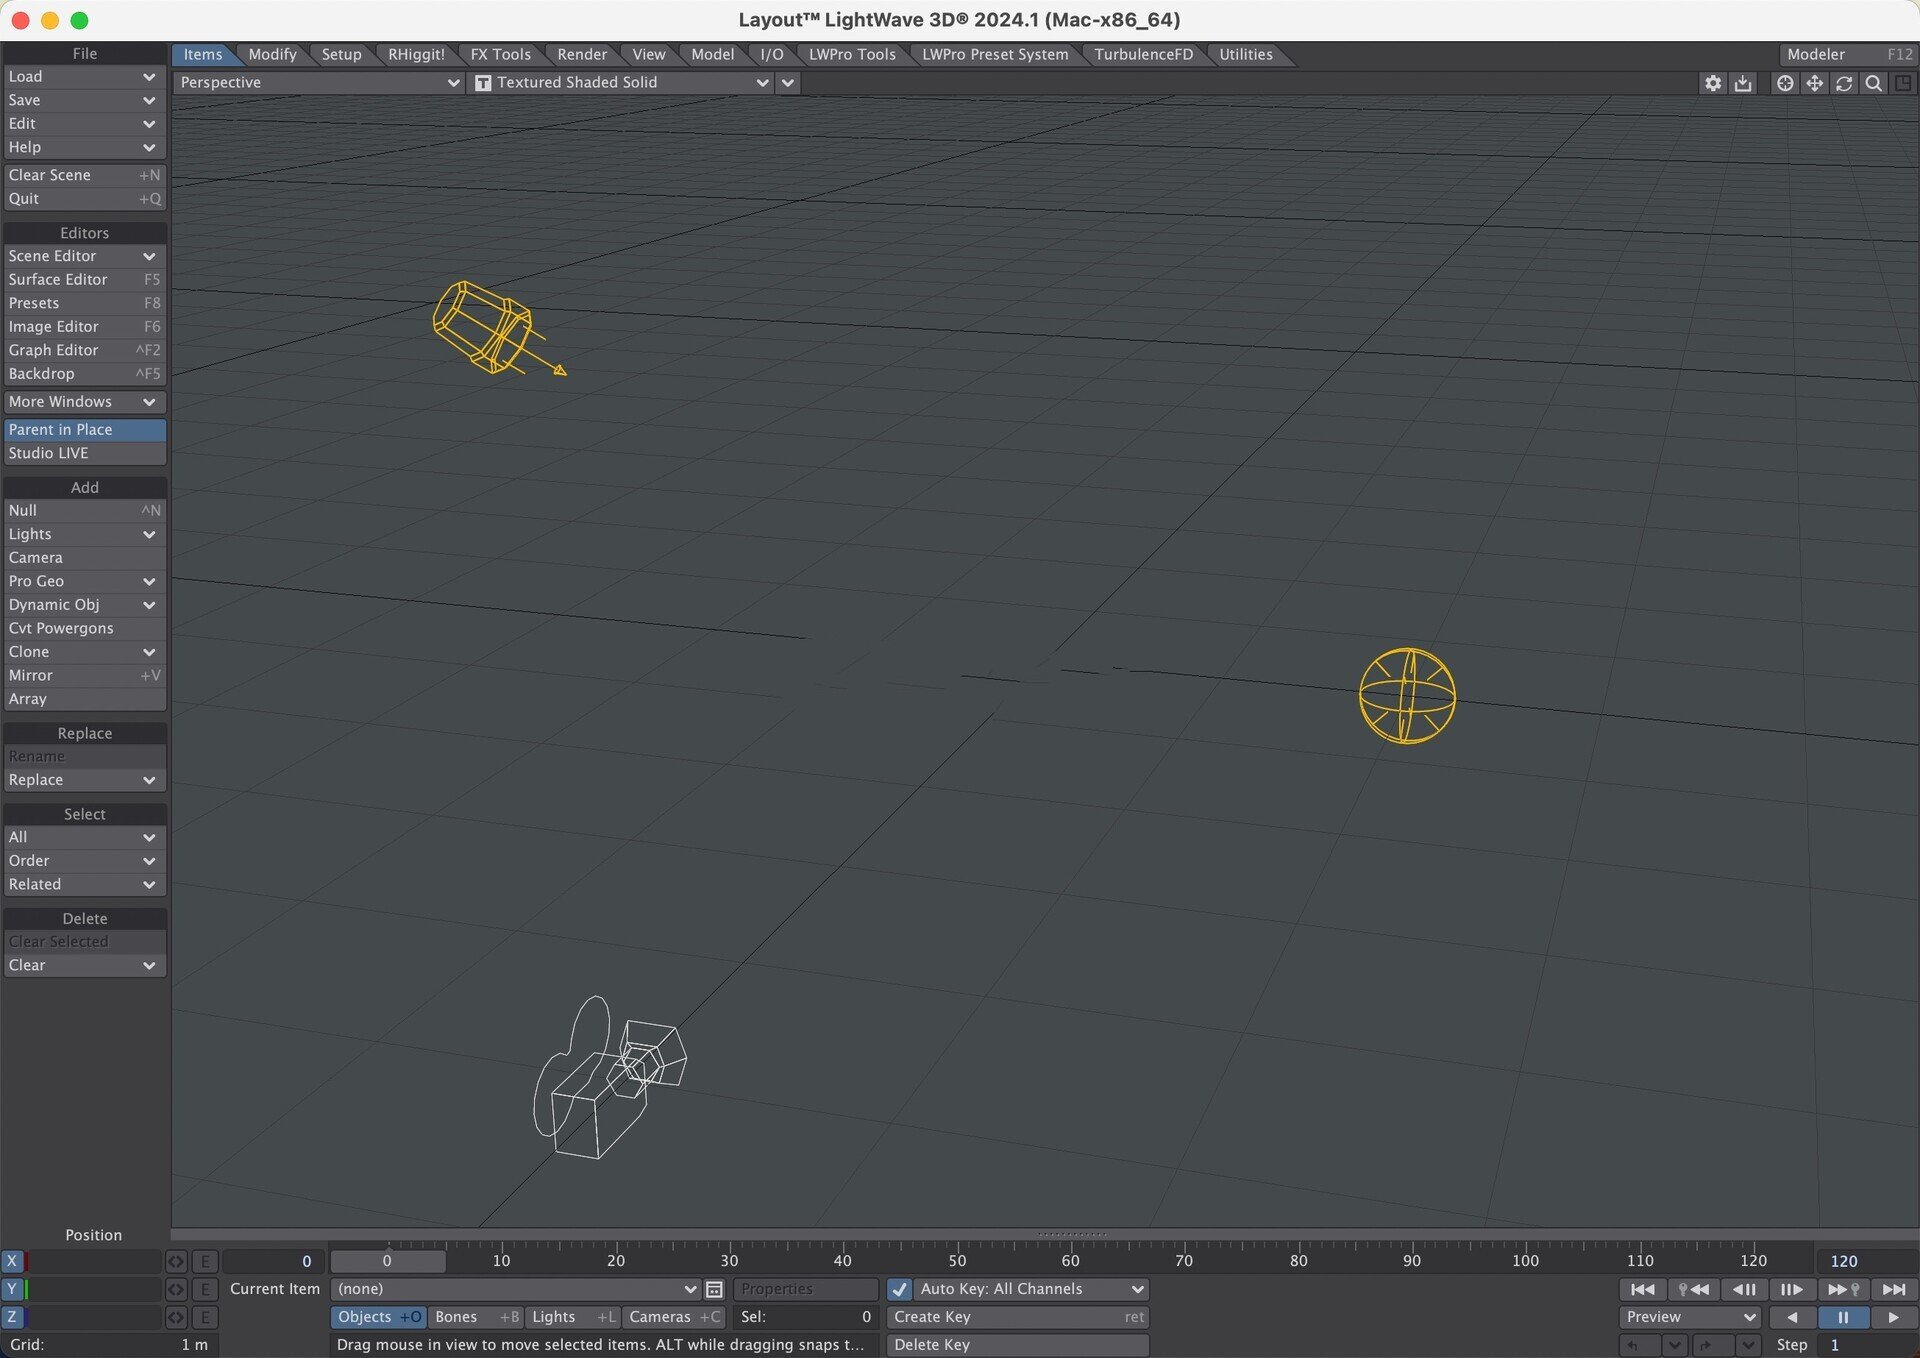
Task: Switch to the Modify tab
Action: tap(272, 54)
